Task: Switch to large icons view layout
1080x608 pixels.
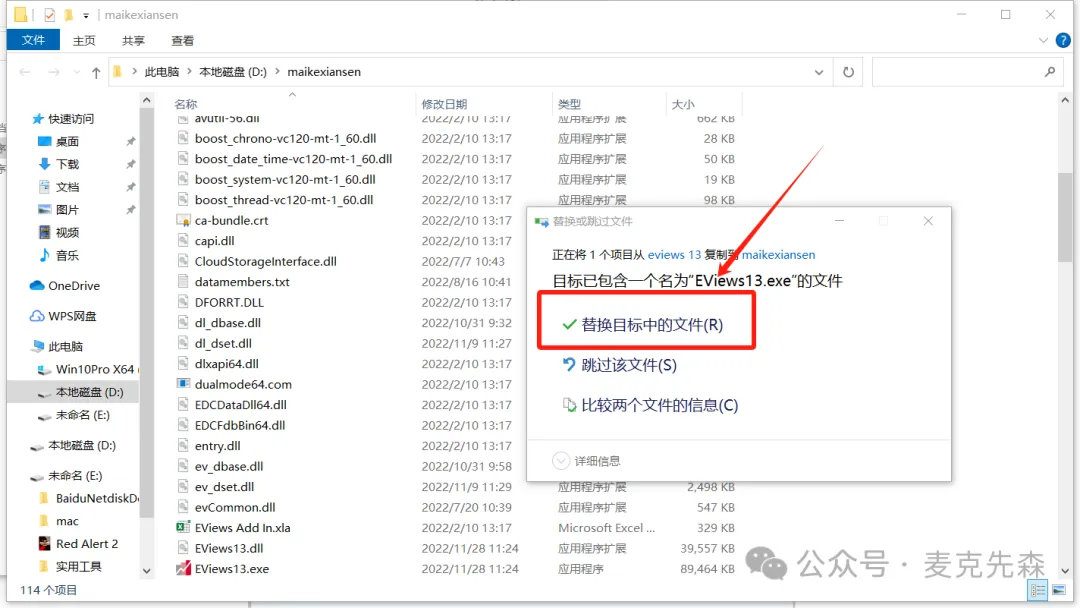Action: click(x=1059, y=590)
